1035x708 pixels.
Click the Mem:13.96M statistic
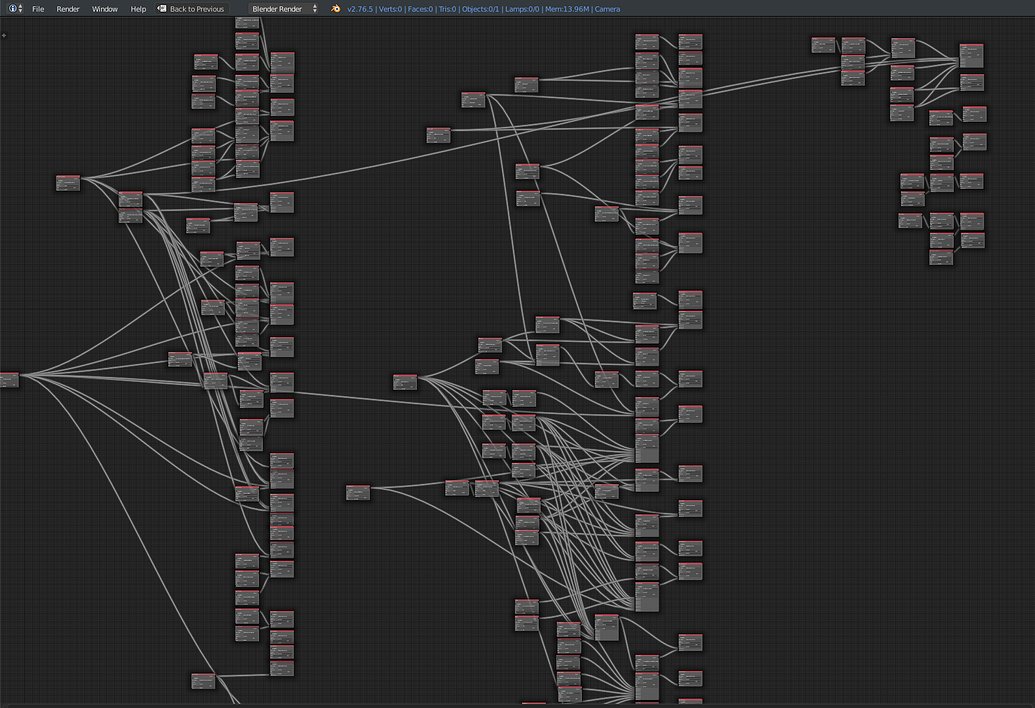[567, 9]
